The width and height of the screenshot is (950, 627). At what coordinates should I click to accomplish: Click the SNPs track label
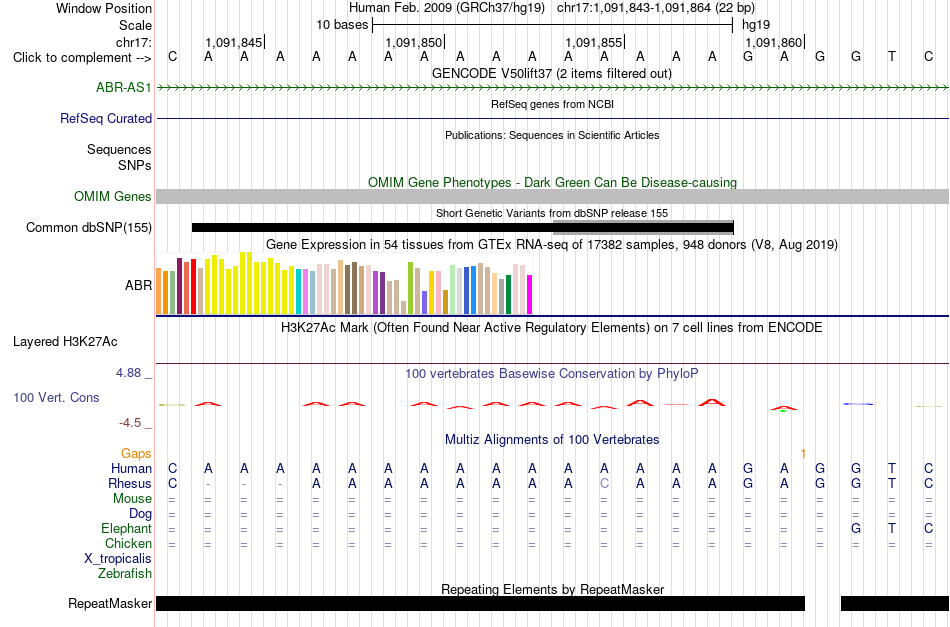click(x=135, y=165)
